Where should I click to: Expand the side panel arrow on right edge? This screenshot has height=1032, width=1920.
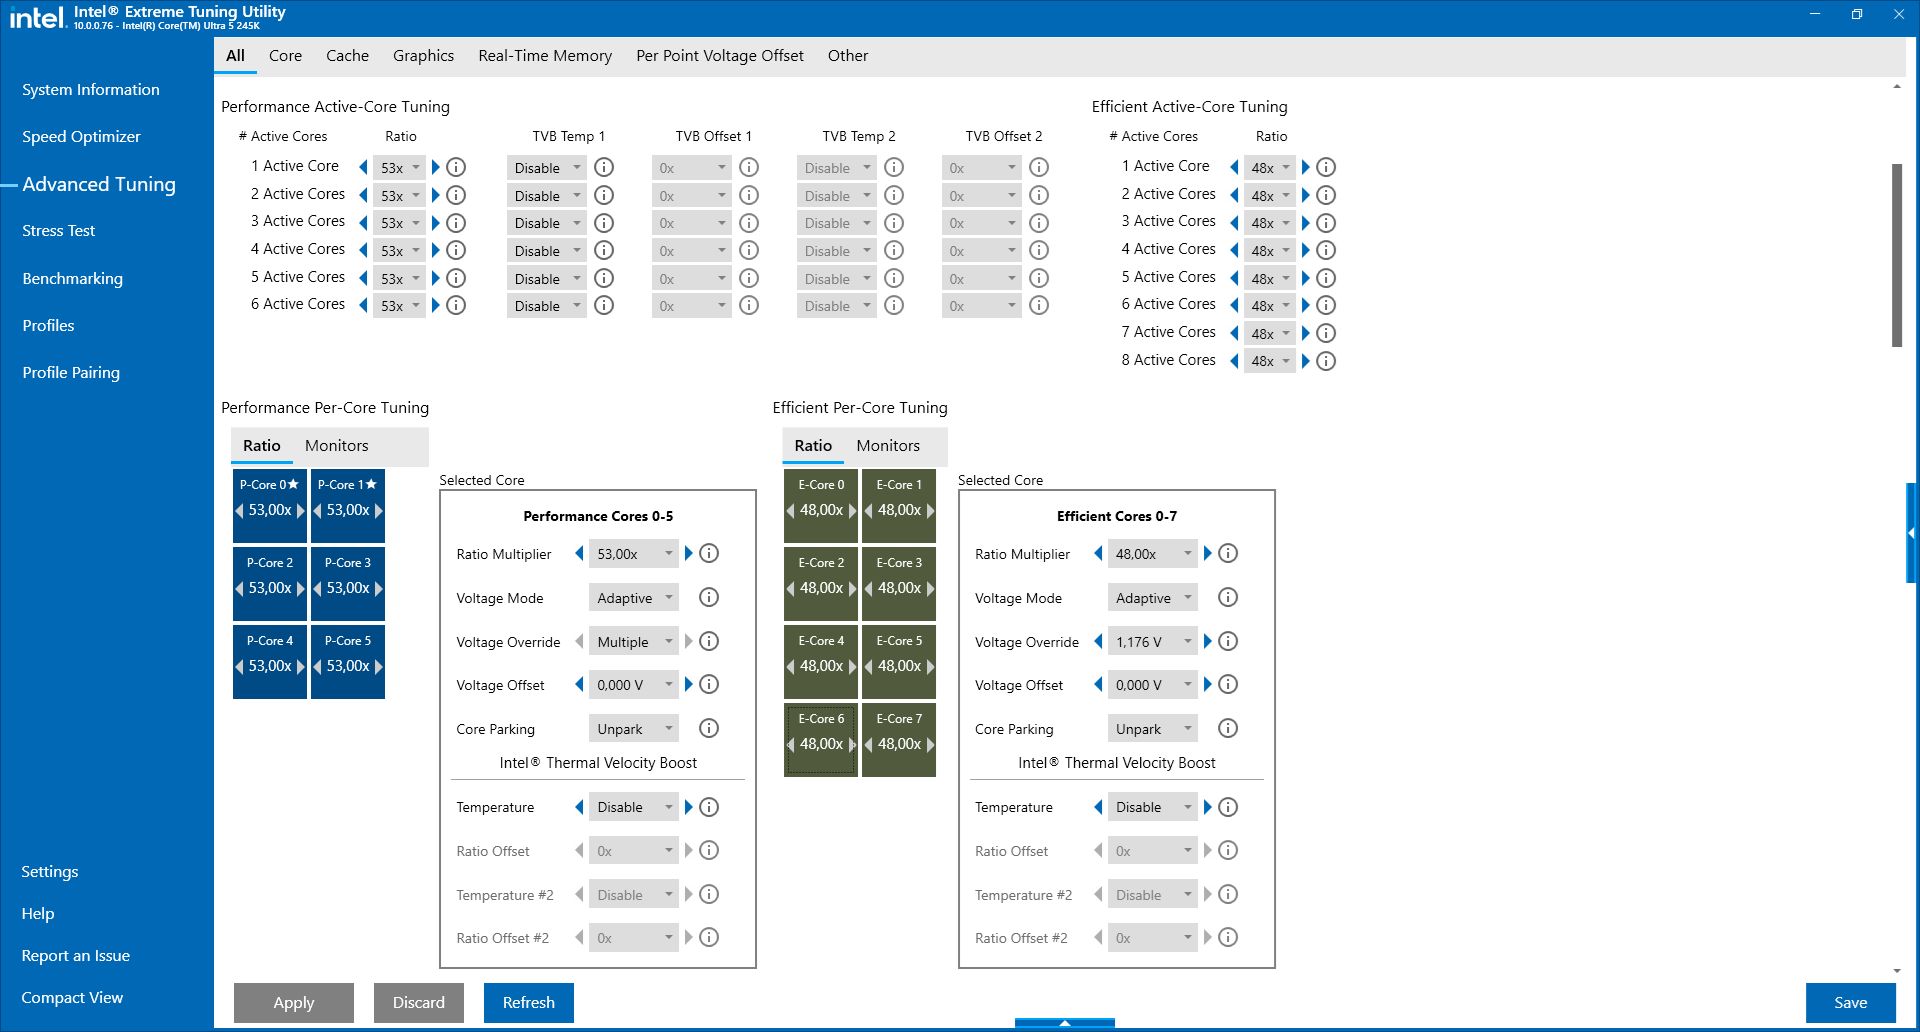coord(1912,533)
